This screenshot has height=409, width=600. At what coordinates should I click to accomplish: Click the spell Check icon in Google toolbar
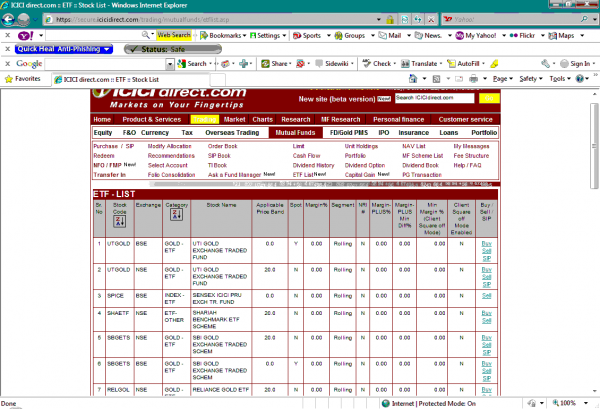(366, 64)
